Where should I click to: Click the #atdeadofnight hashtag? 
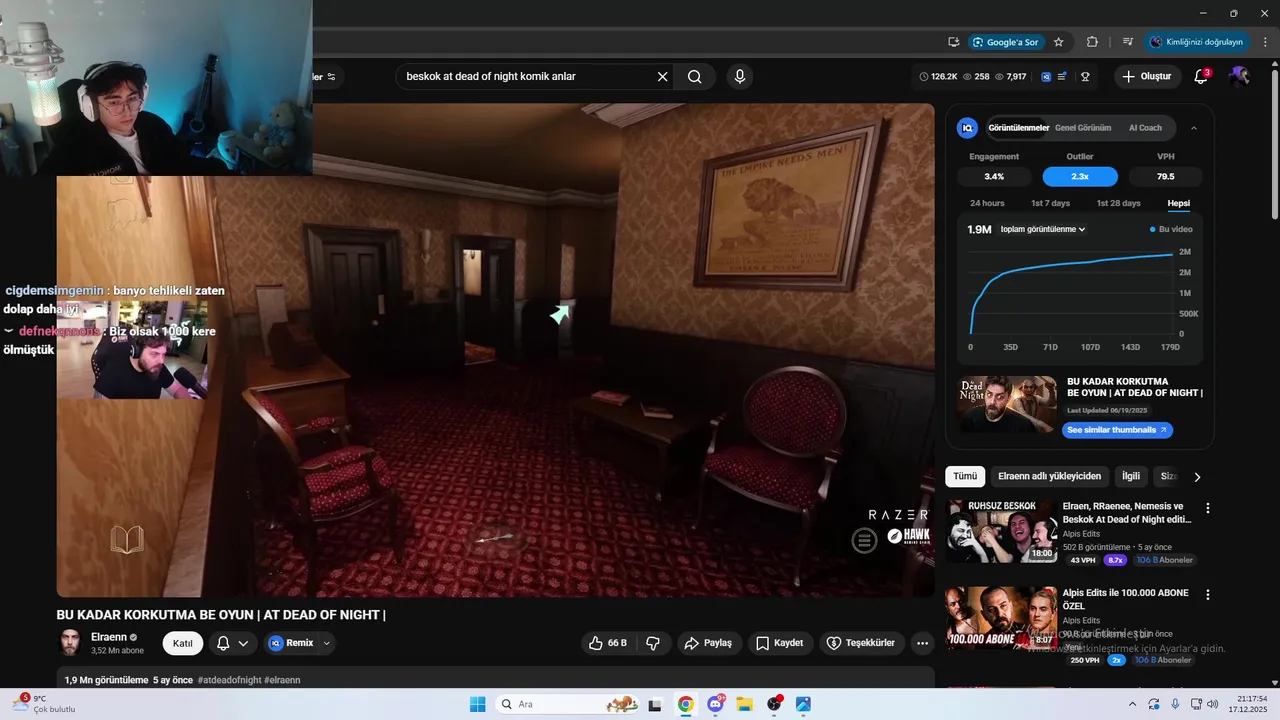pos(230,680)
